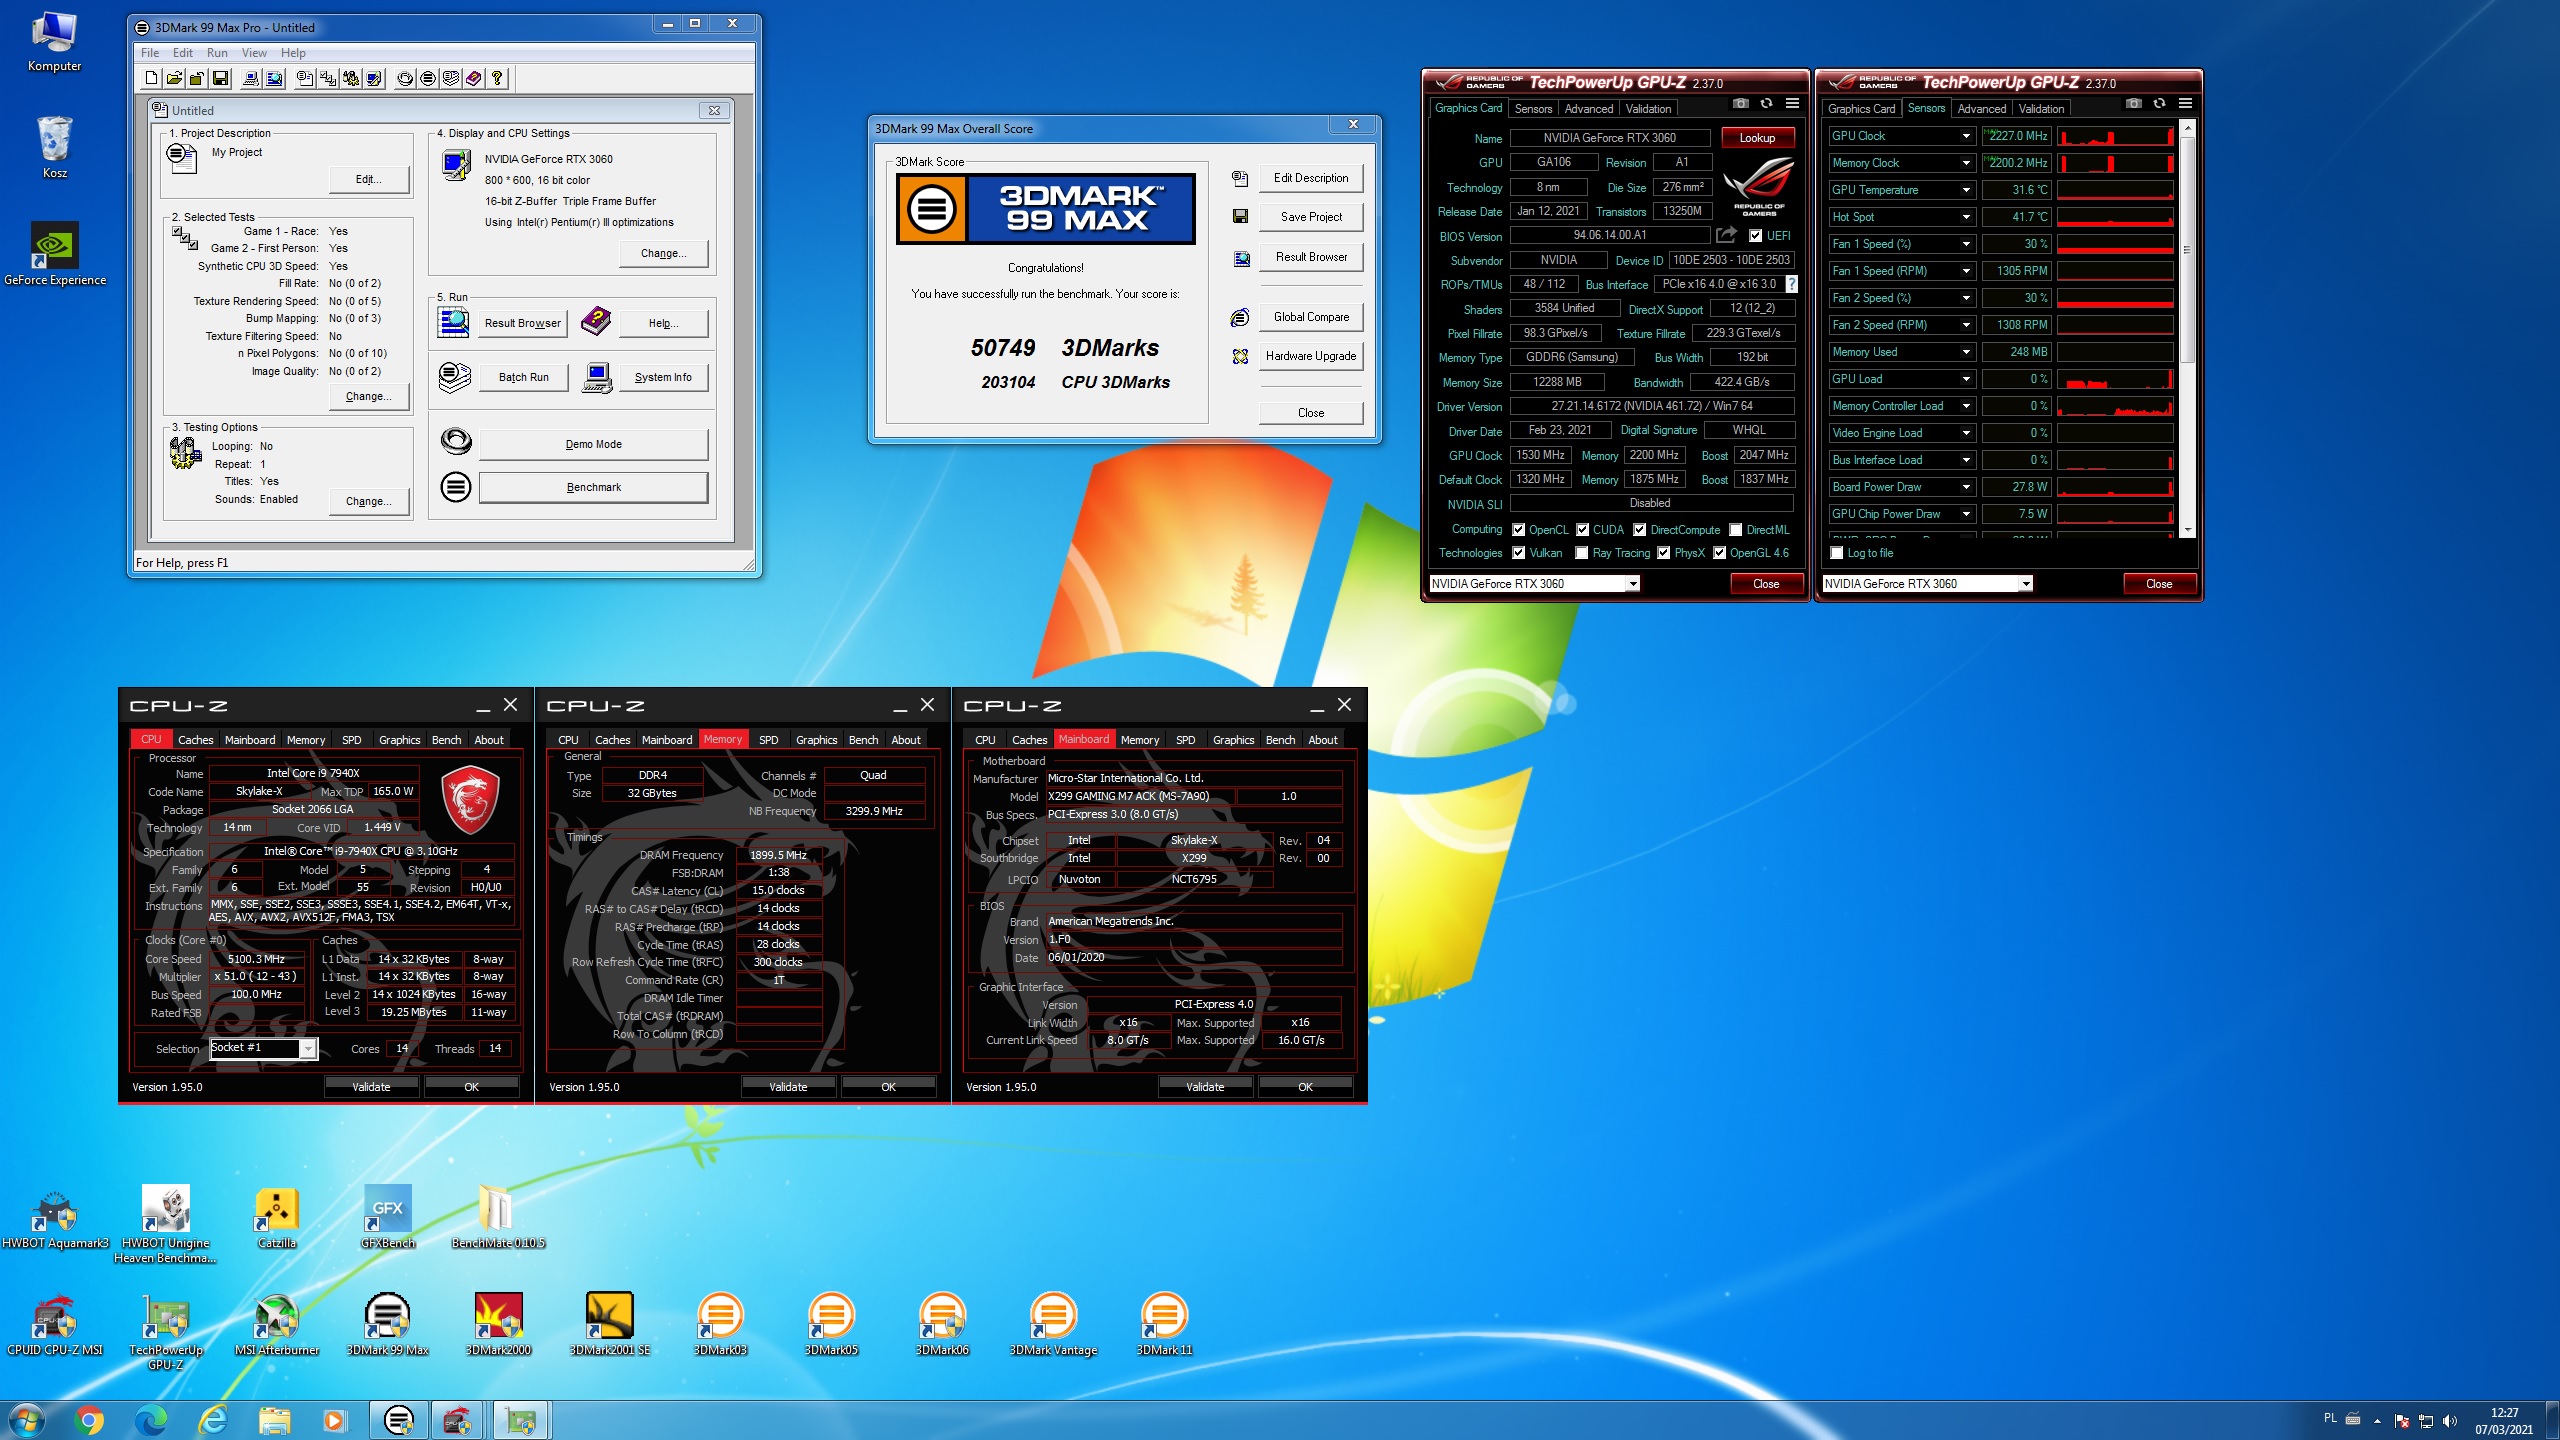
Task: Toggle the OpenCL checkbox in GPU-Z
Action: [x=1519, y=530]
